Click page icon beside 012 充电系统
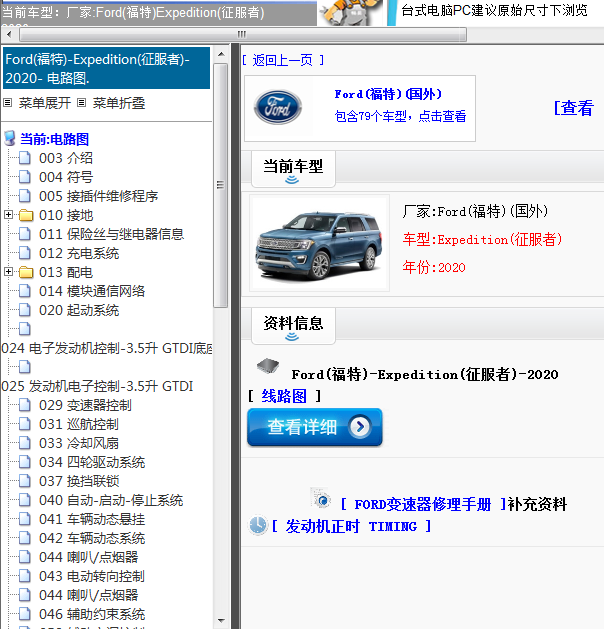Screen dimensions: 604x629 [25, 253]
